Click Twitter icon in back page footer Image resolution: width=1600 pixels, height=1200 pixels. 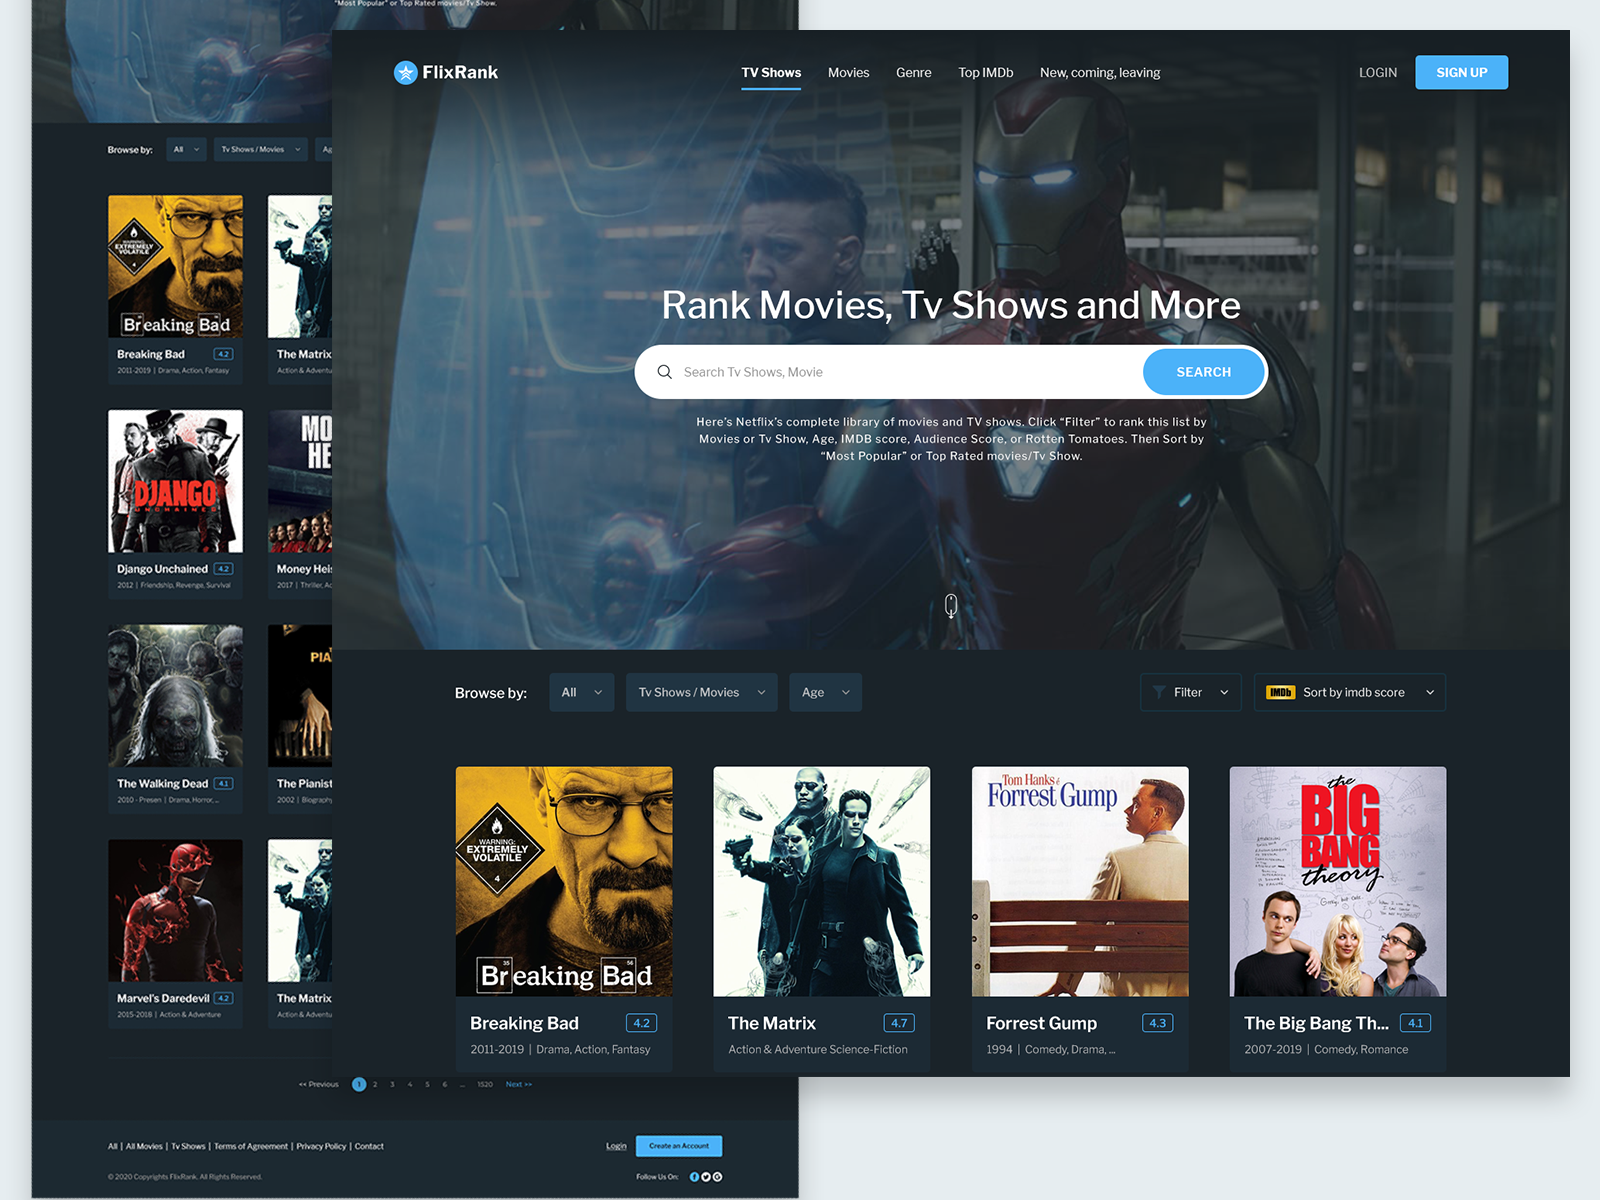click(706, 1177)
